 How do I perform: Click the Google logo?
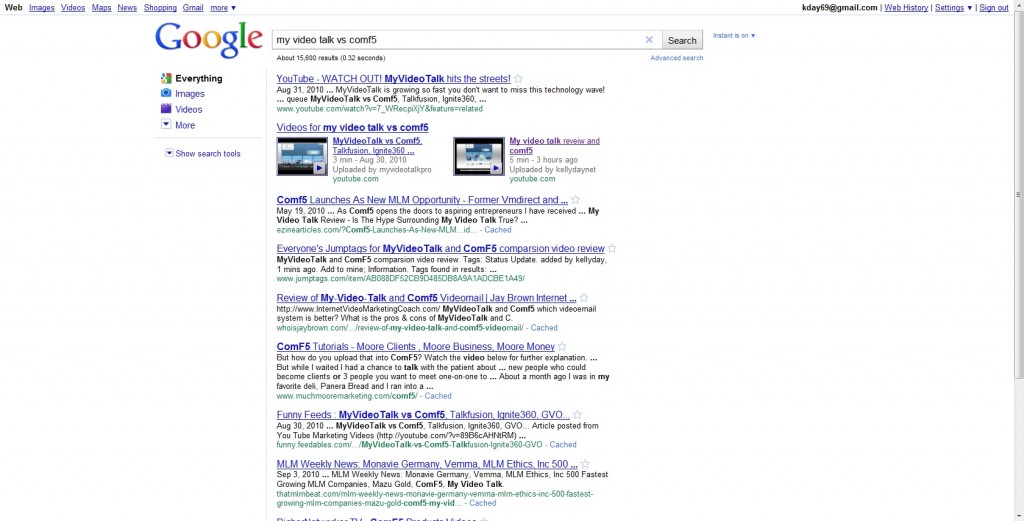click(209, 40)
